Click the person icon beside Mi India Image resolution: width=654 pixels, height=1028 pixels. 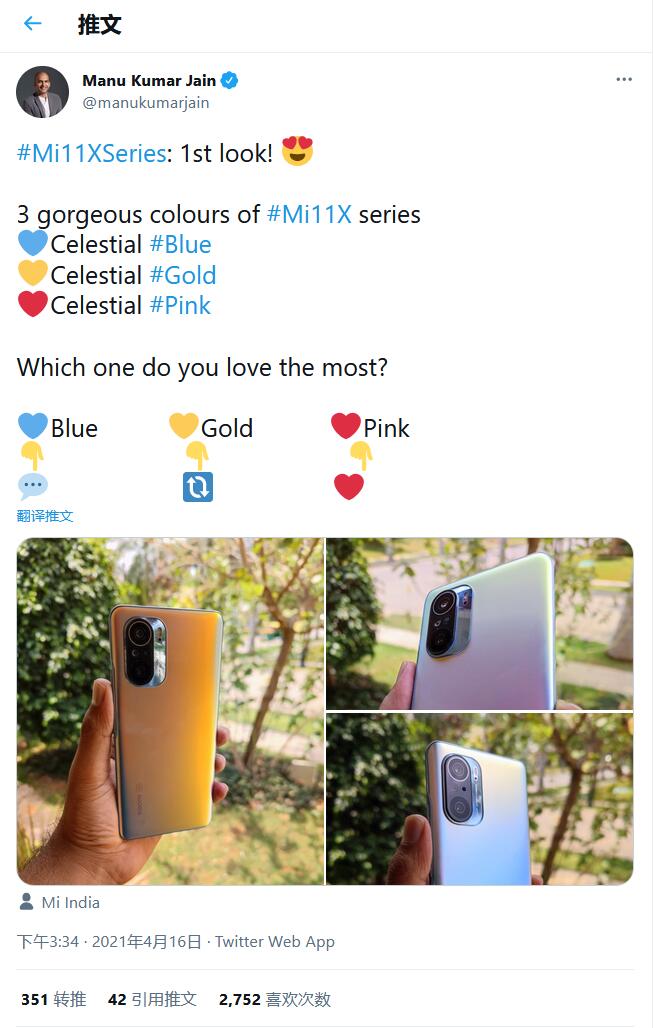click(x=26, y=902)
